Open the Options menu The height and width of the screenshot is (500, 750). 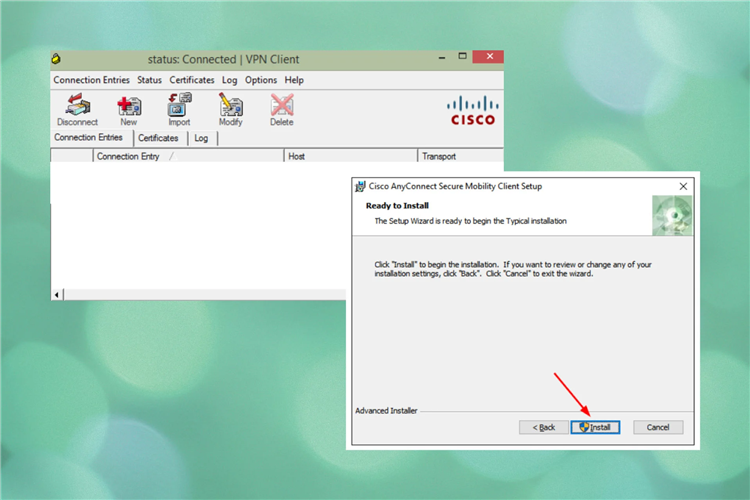pyautogui.click(x=261, y=80)
